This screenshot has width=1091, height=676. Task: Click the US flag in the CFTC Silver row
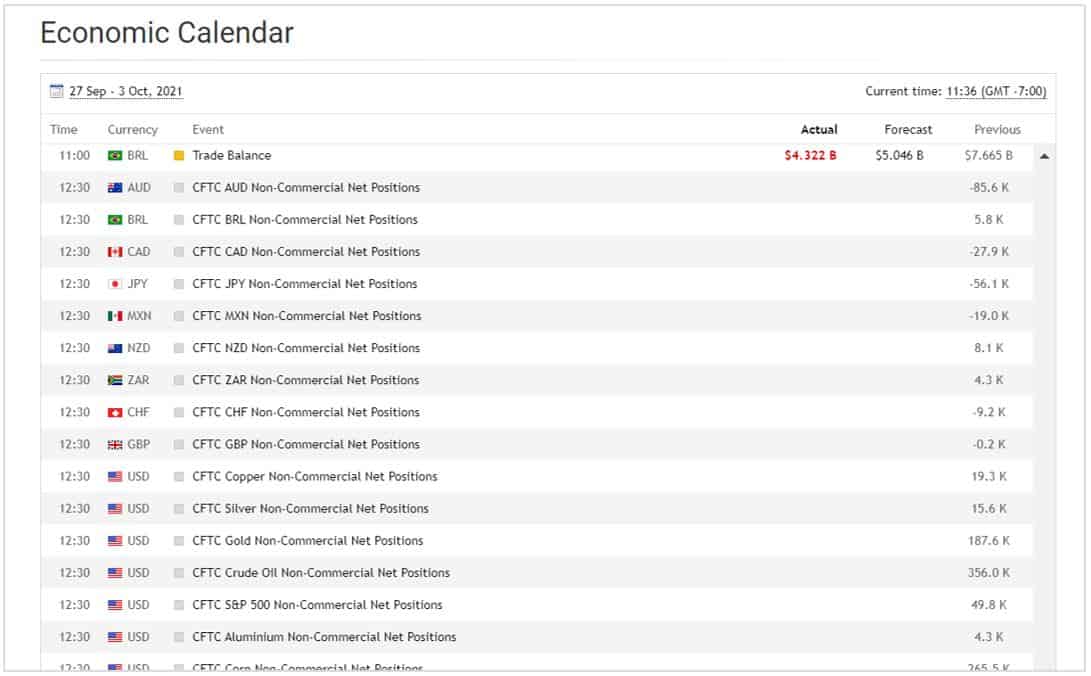(115, 508)
